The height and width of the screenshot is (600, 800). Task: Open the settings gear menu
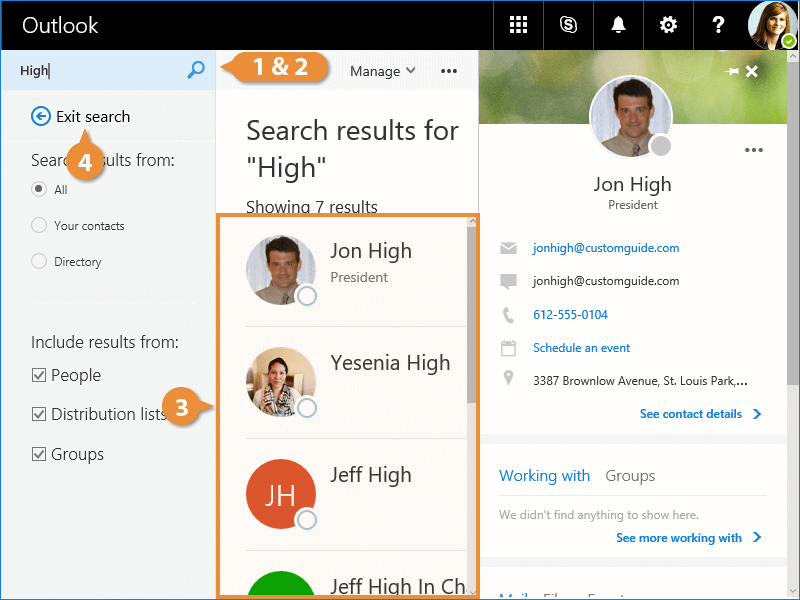tap(668, 25)
